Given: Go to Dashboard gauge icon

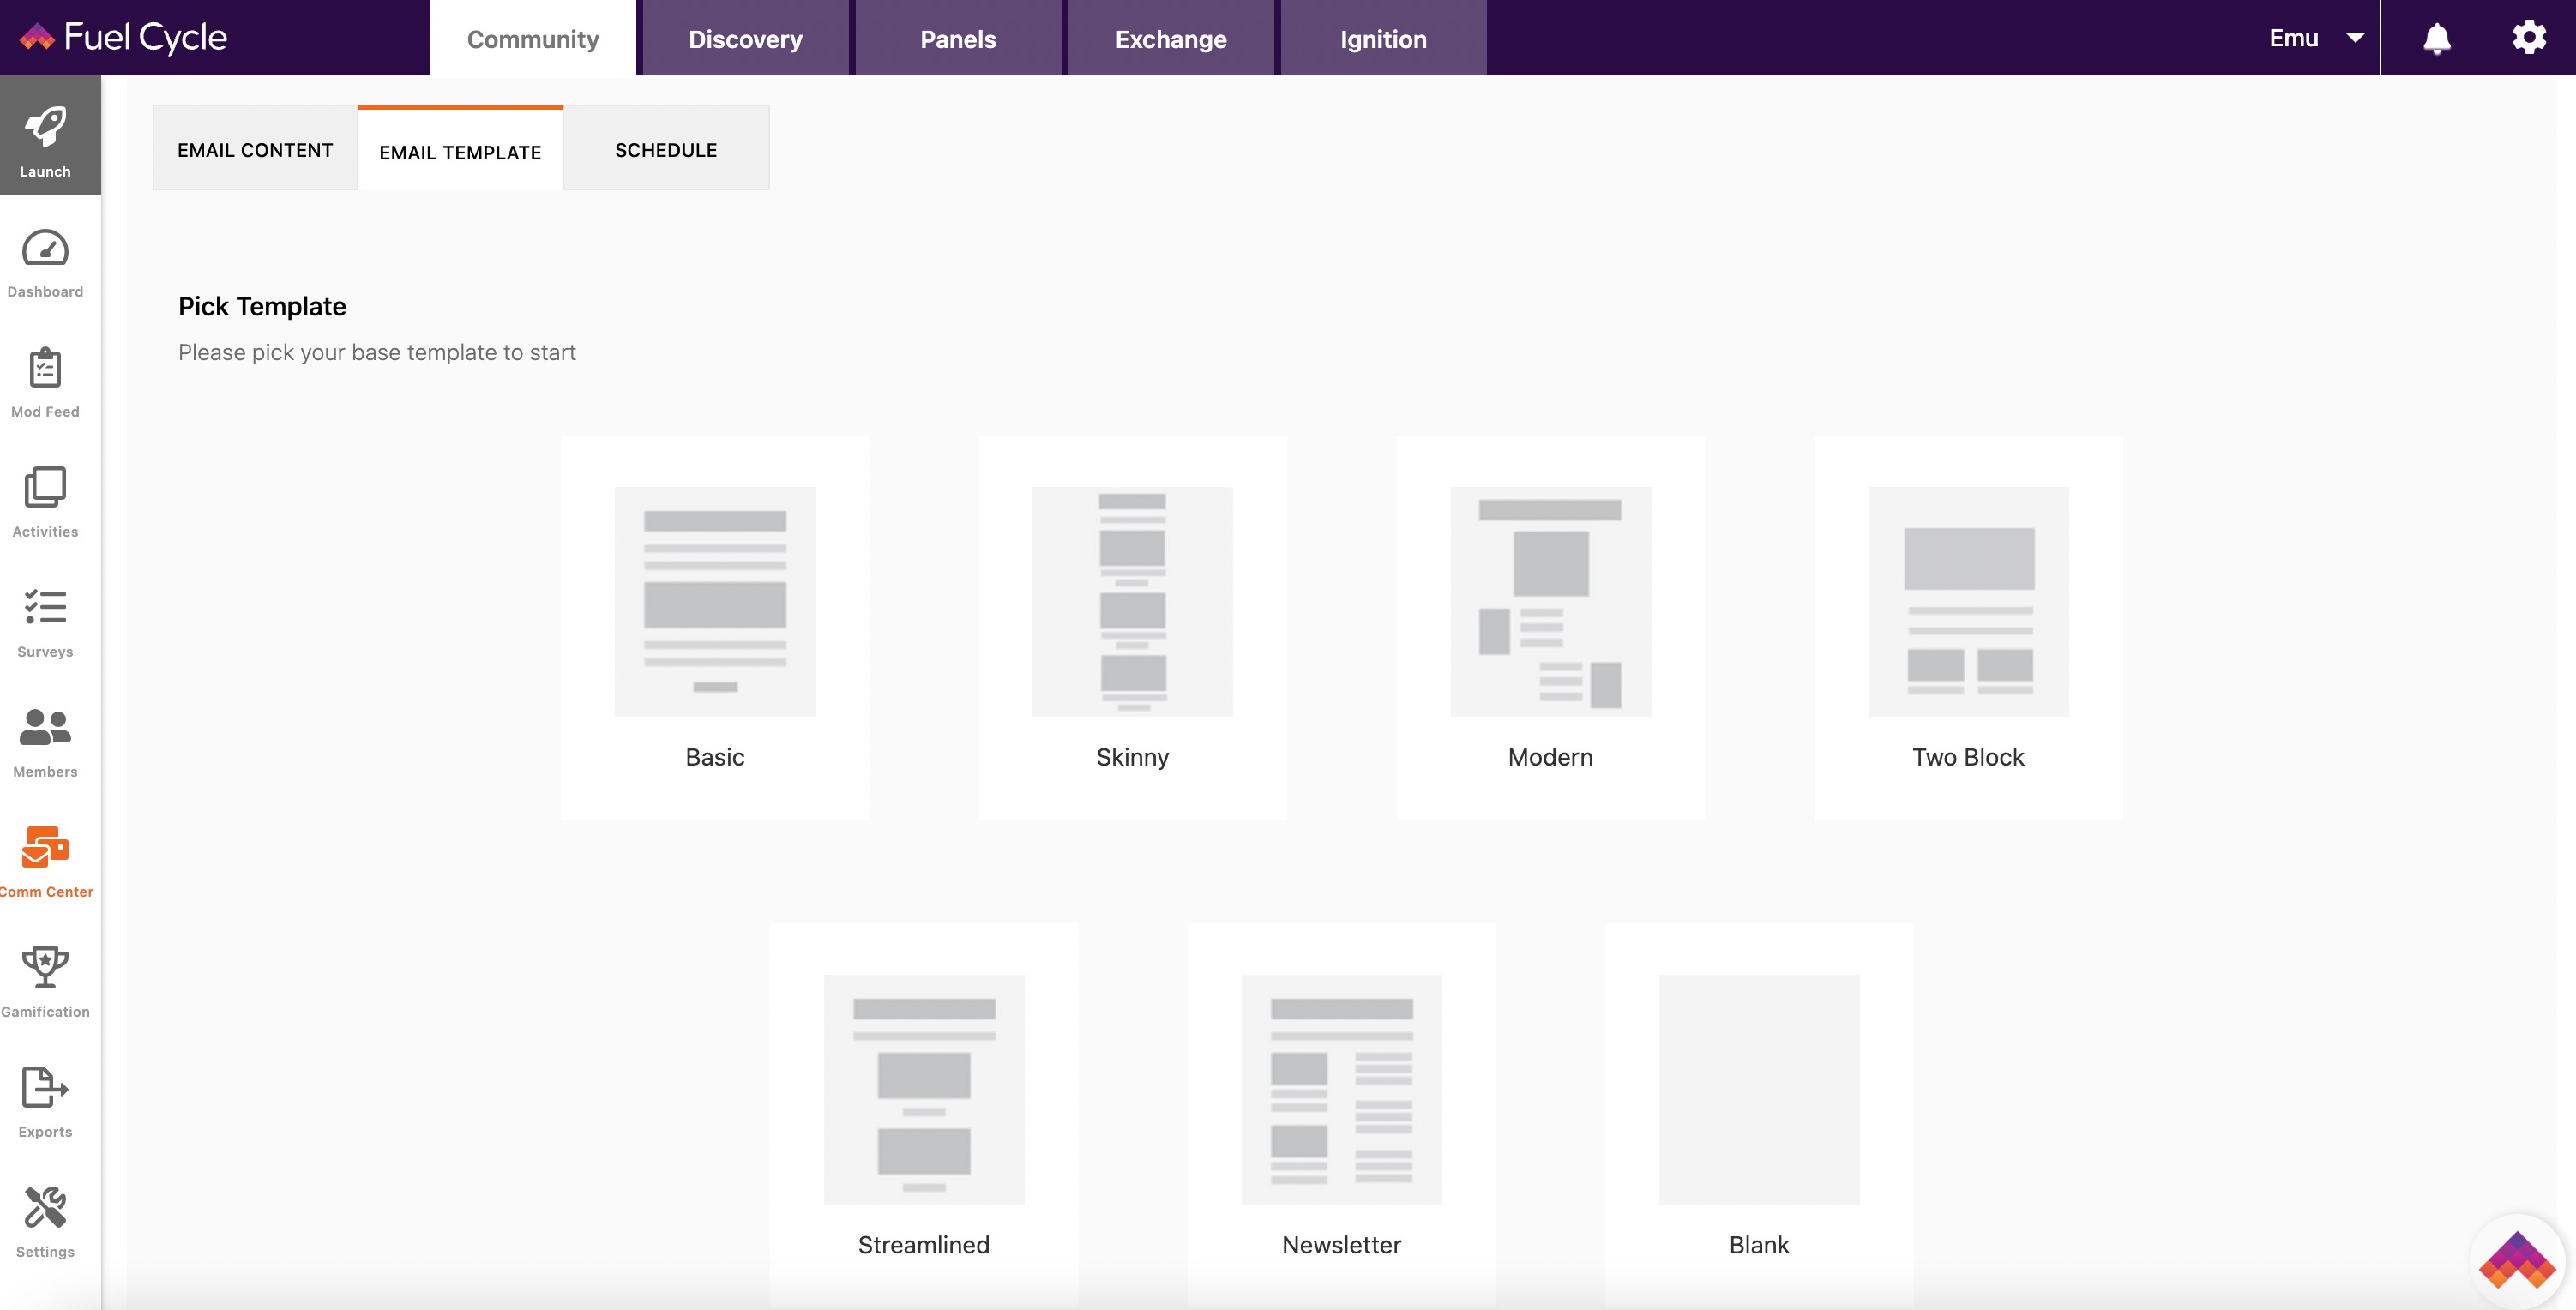Looking at the screenshot, I should (46, 248).
